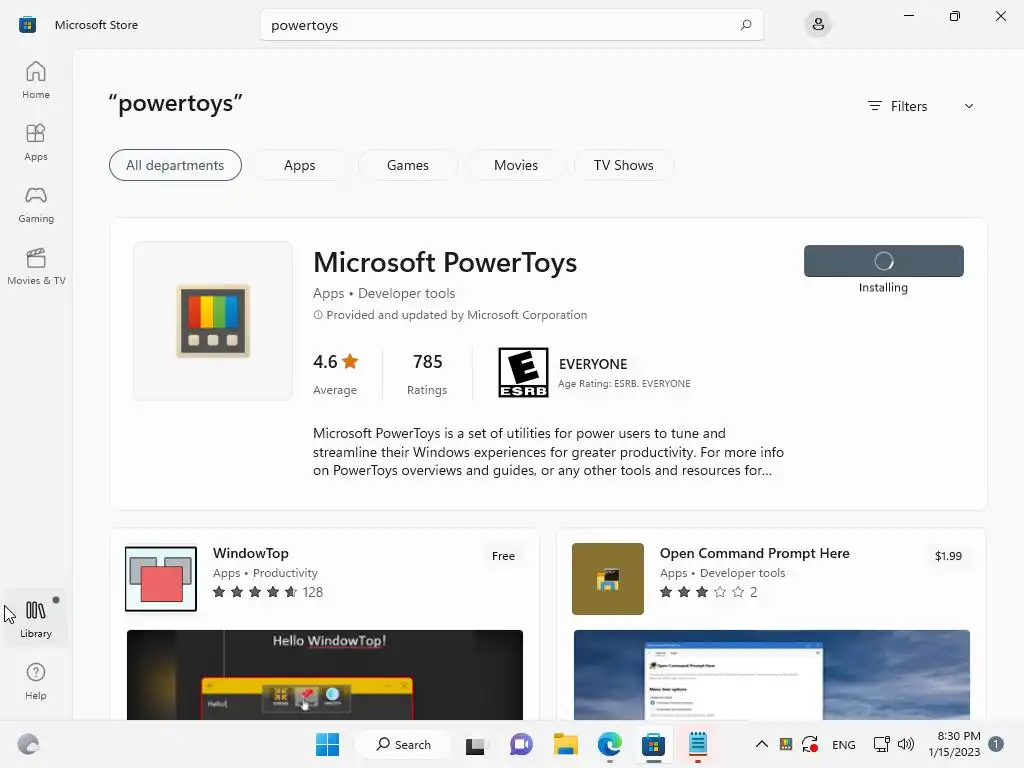Screen dimensions: 1024x768
Task: Open Microsoft PowerToys title link
Action: point(445,262)
